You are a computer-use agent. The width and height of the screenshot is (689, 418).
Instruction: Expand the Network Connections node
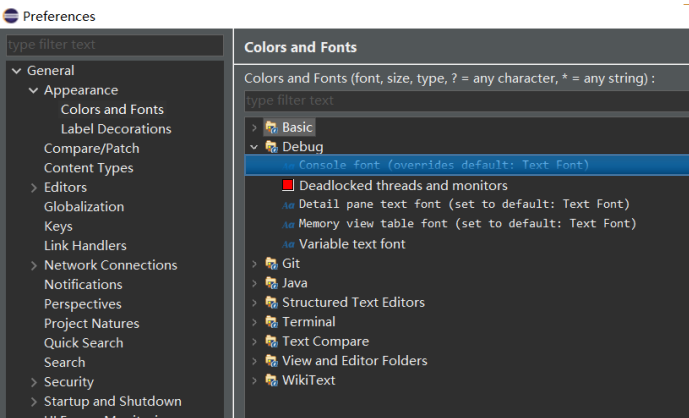tap(33, 265)
